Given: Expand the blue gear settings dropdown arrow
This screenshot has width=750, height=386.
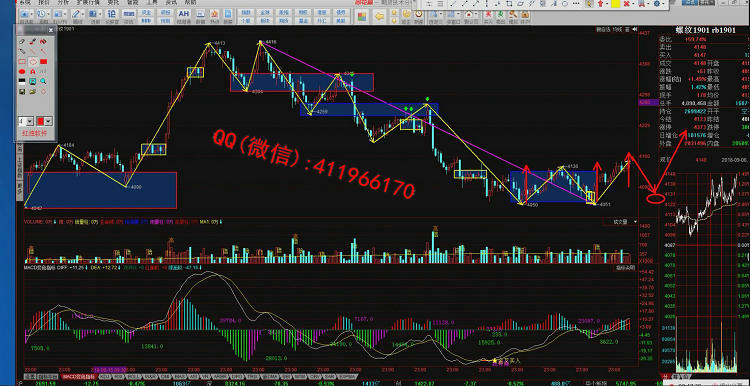Looking at the screenshot, I should click(x=663, y=3).
